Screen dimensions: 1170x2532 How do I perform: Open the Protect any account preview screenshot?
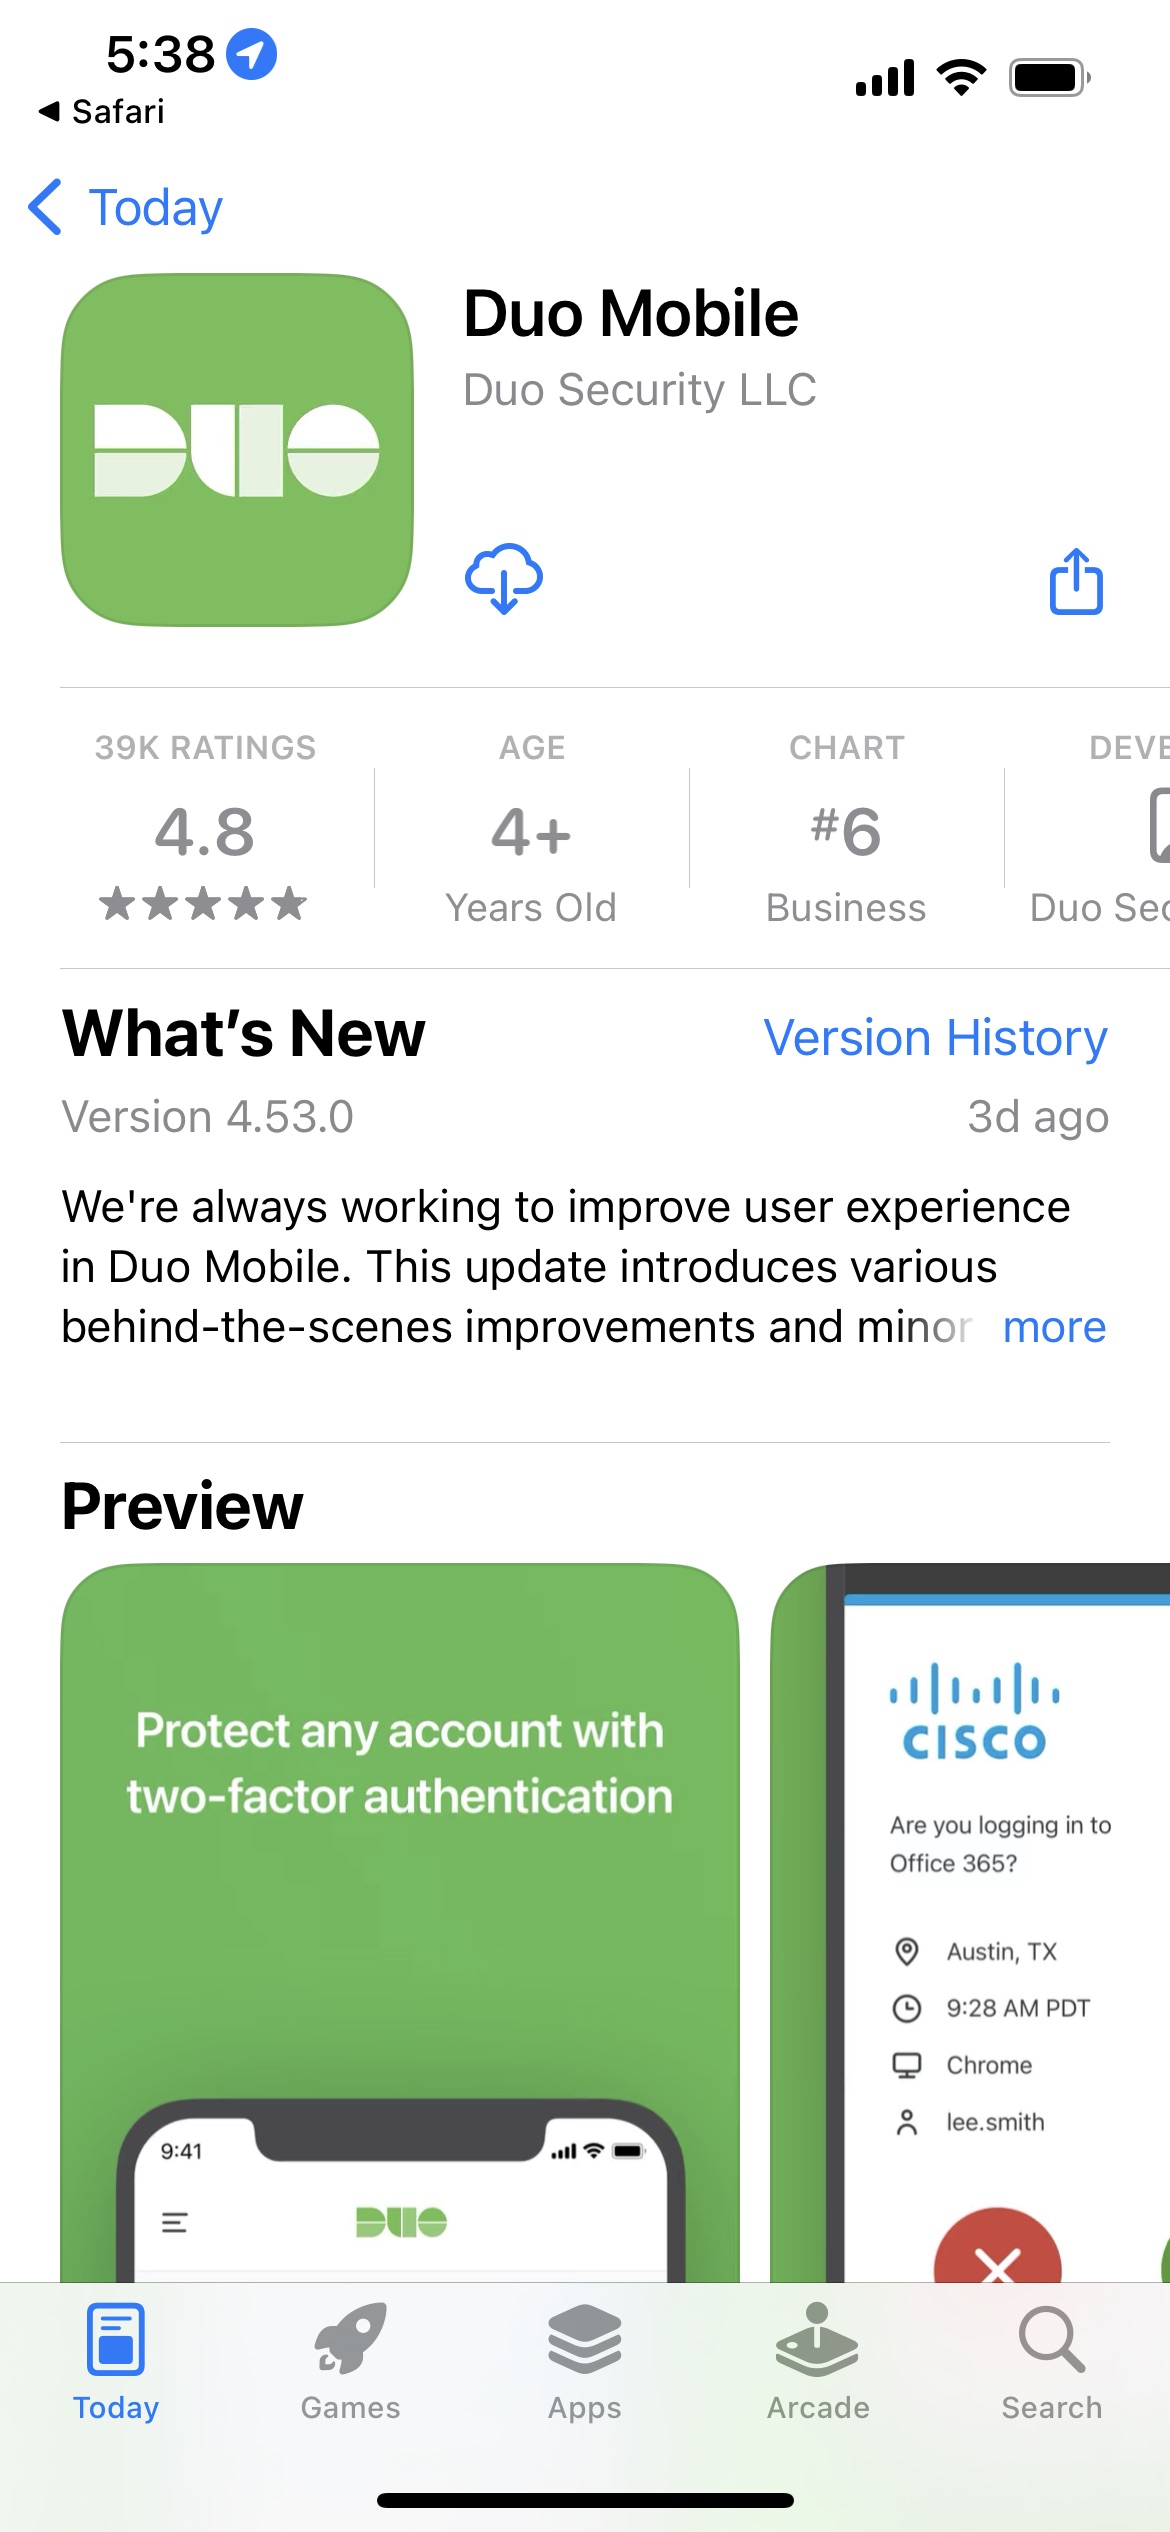[400, 1922]
